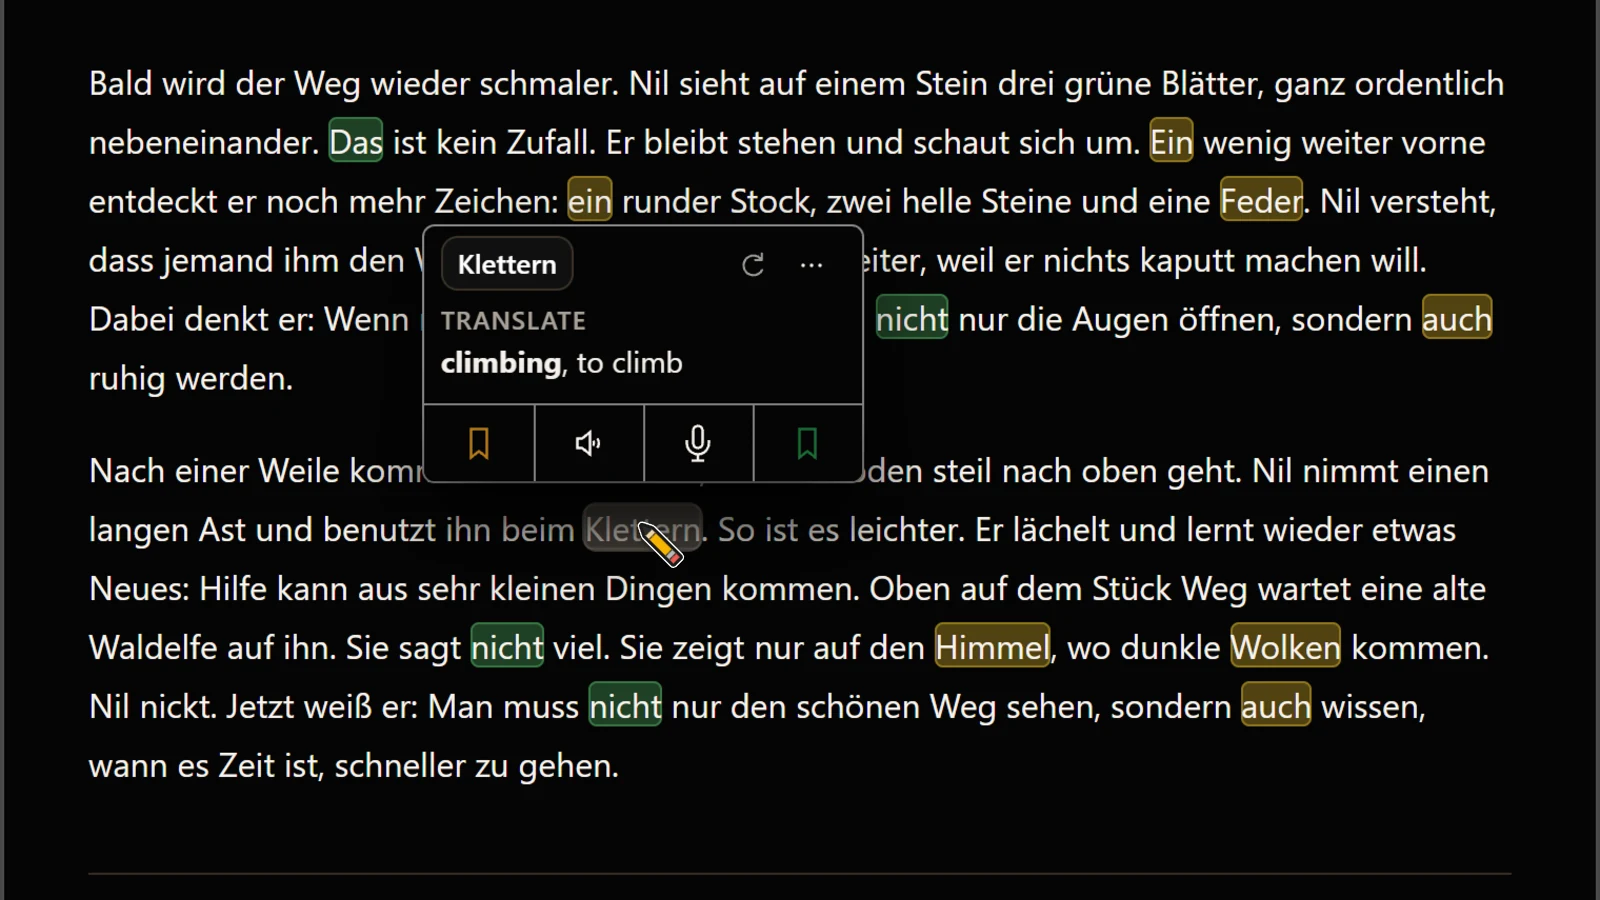Click the word 'schneller' in last line
The image size is (1600, 900).
click(x=399, y=765)
